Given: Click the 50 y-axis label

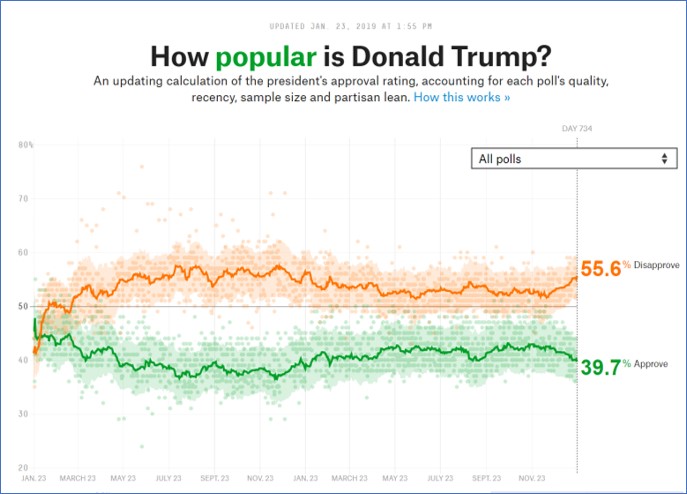Looking at the screenshot, I should tap(24, 306).
